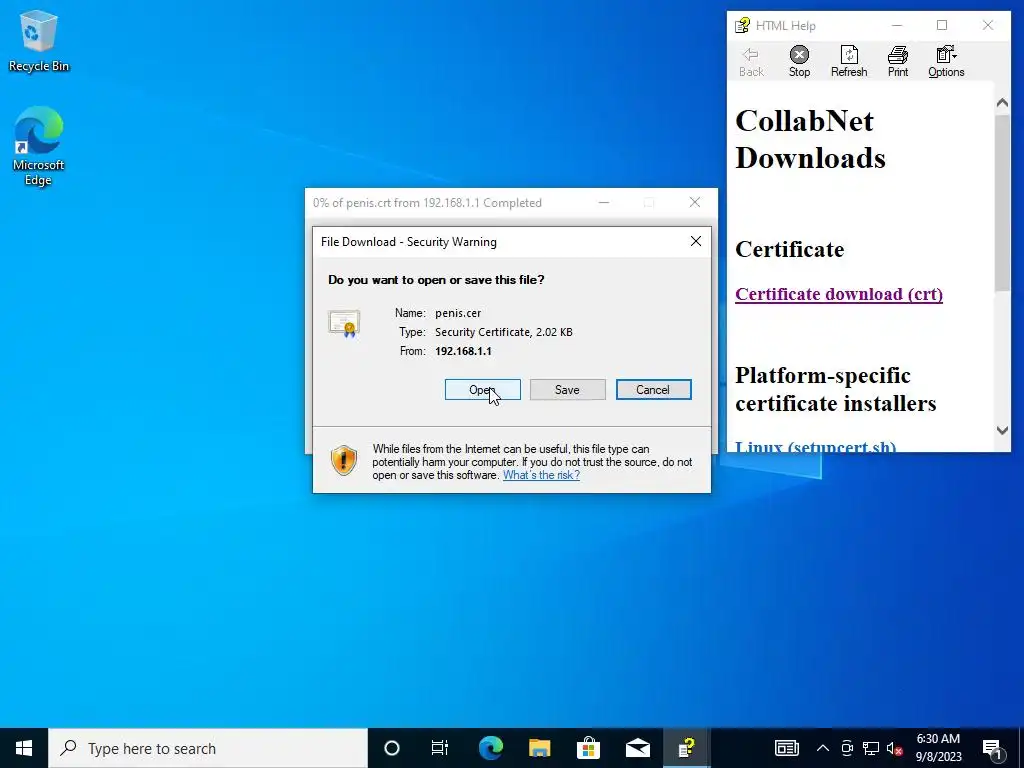Image resolution: width=1024 pixels, height=768 pixels.
Task: Click the Meet Now tray icon
Action: click(848, 748)
